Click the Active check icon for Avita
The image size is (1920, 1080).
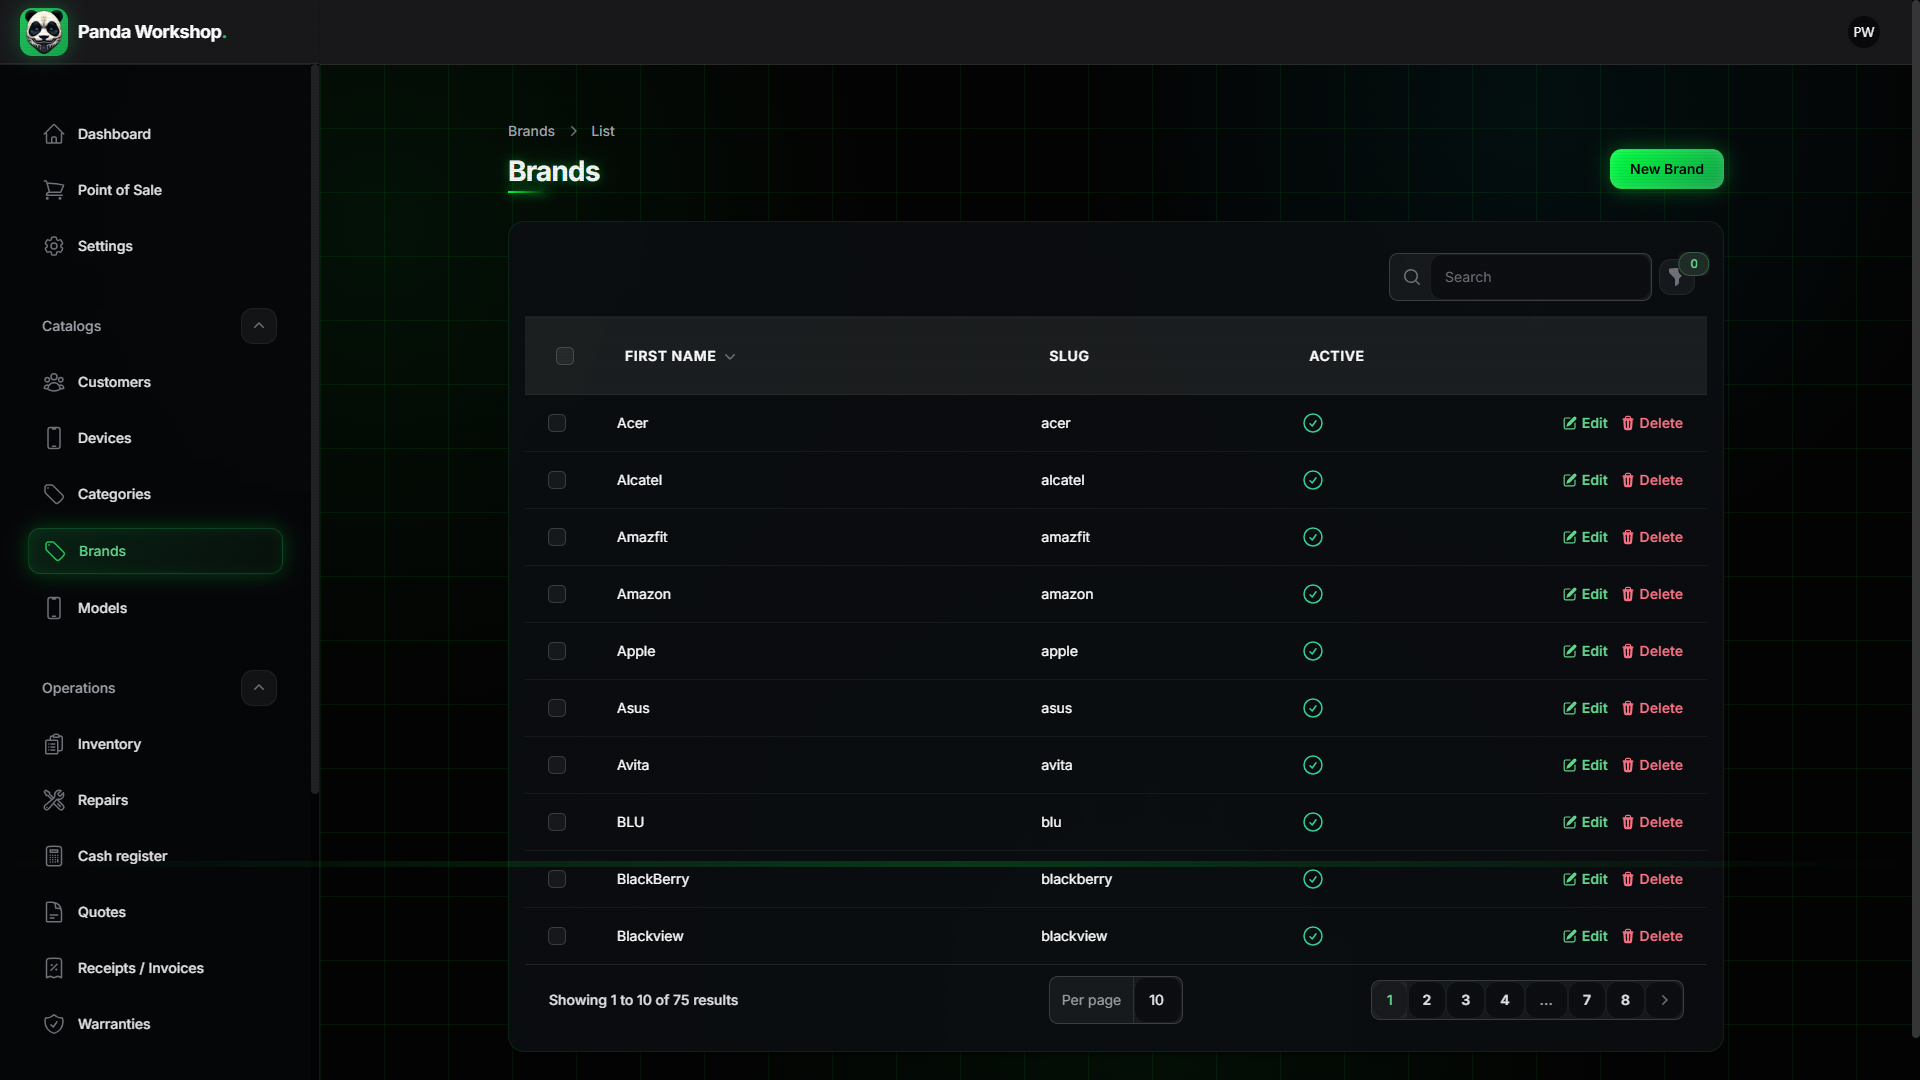coord(1313,765)
